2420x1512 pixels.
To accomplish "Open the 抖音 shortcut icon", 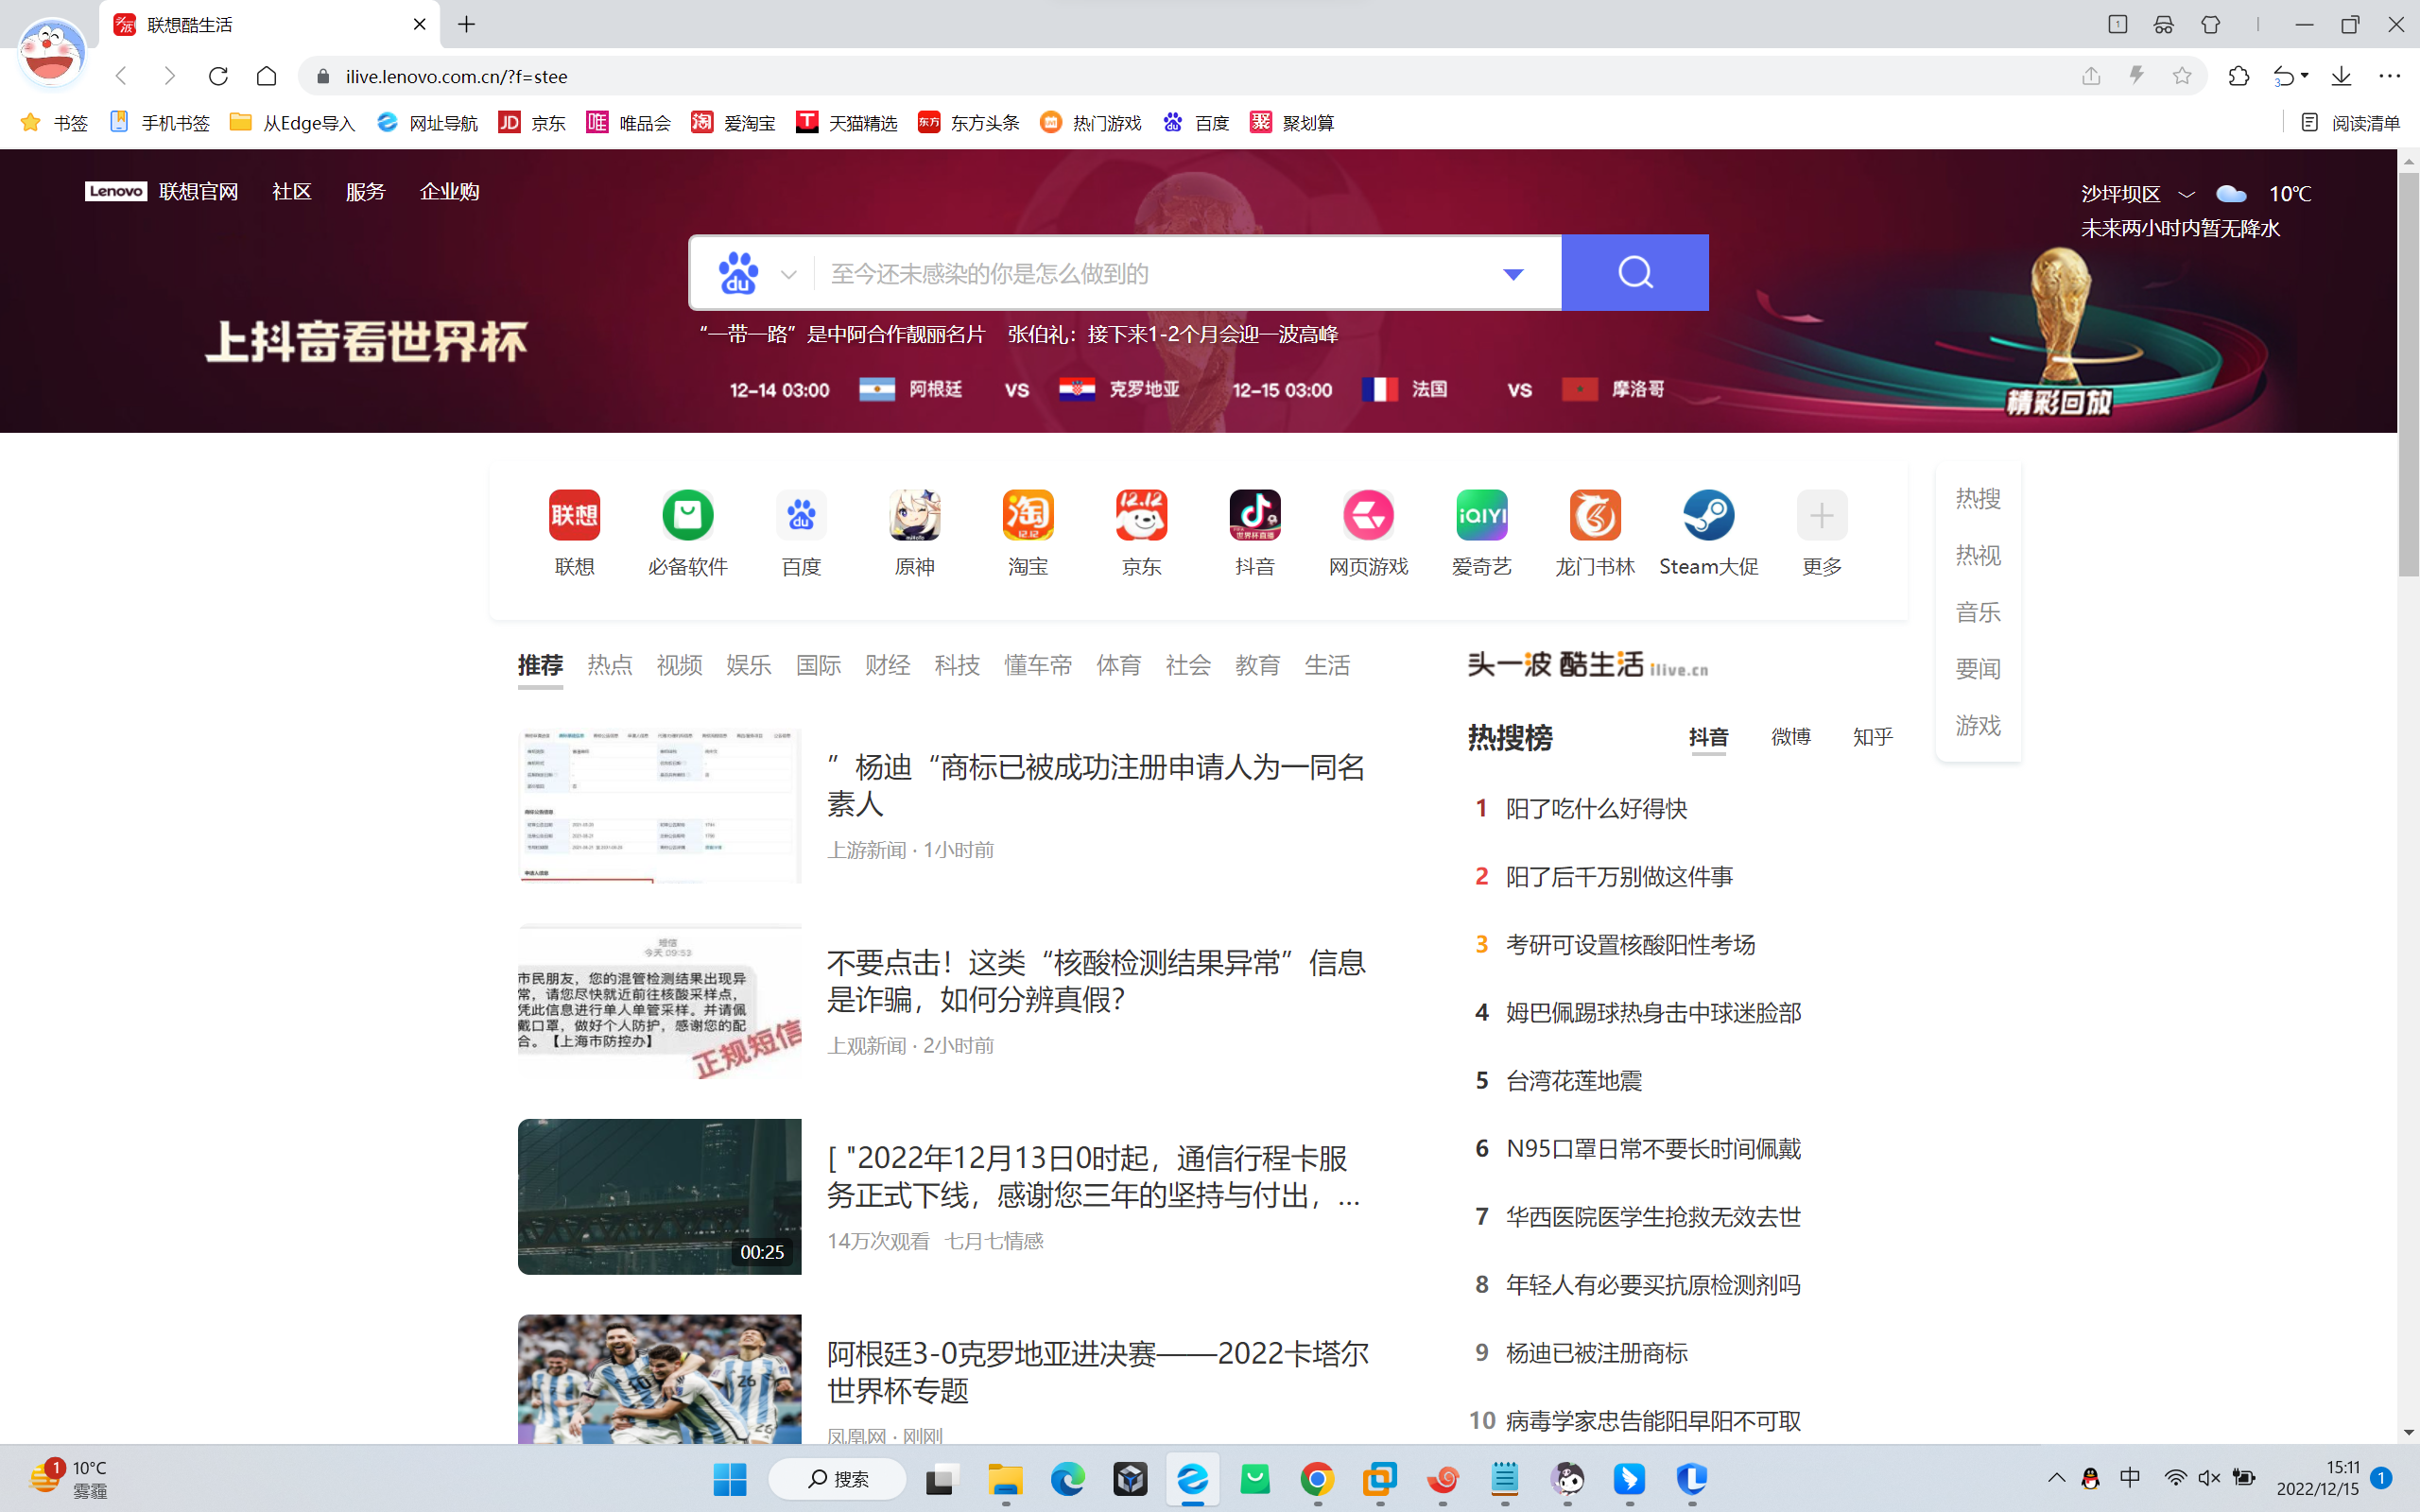I will point(1255,516).
